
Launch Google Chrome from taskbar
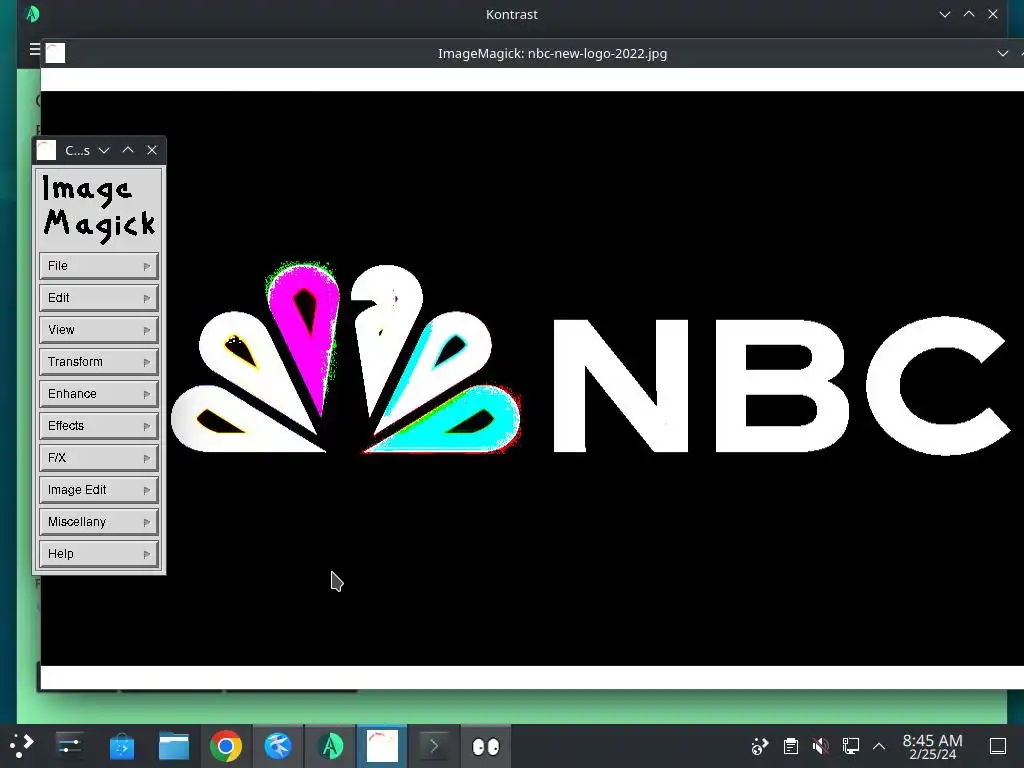coord(226,746)
